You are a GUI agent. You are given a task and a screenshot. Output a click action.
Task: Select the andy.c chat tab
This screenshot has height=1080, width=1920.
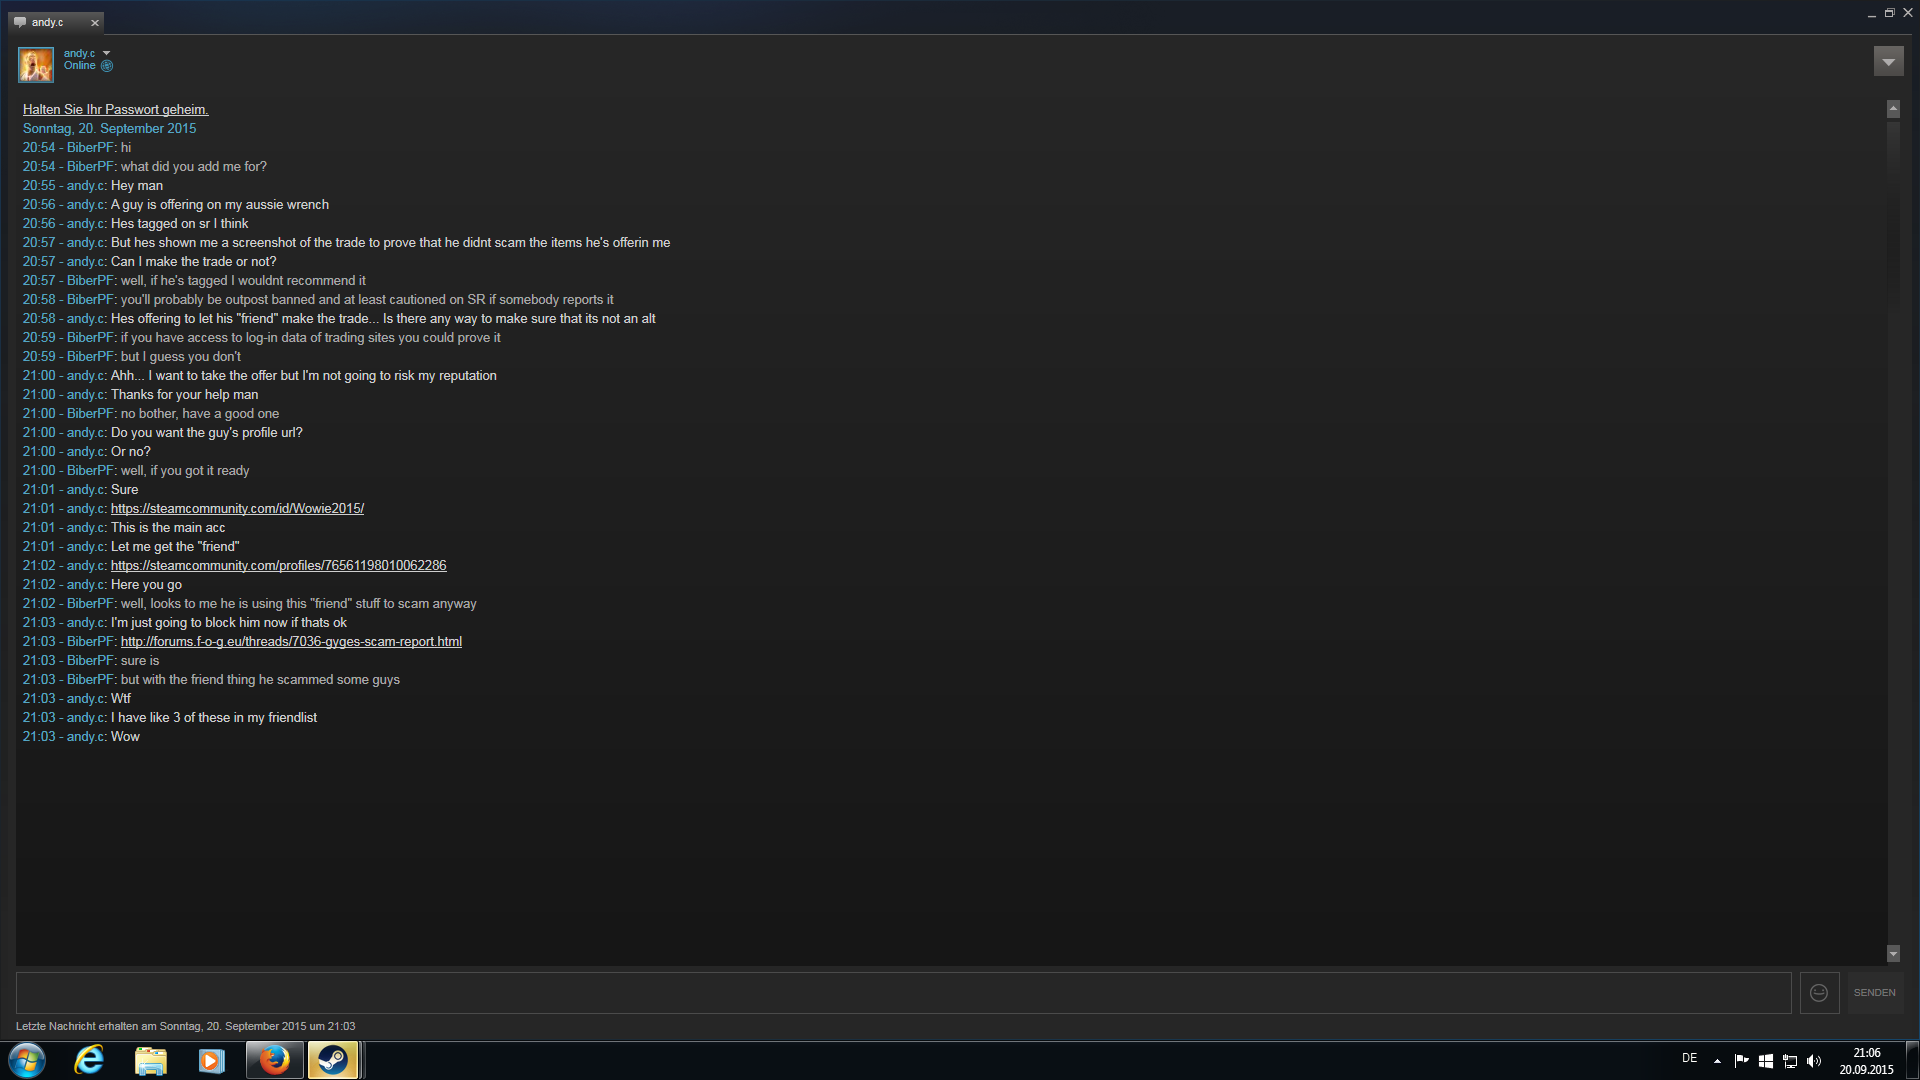(x=47, y=22)
